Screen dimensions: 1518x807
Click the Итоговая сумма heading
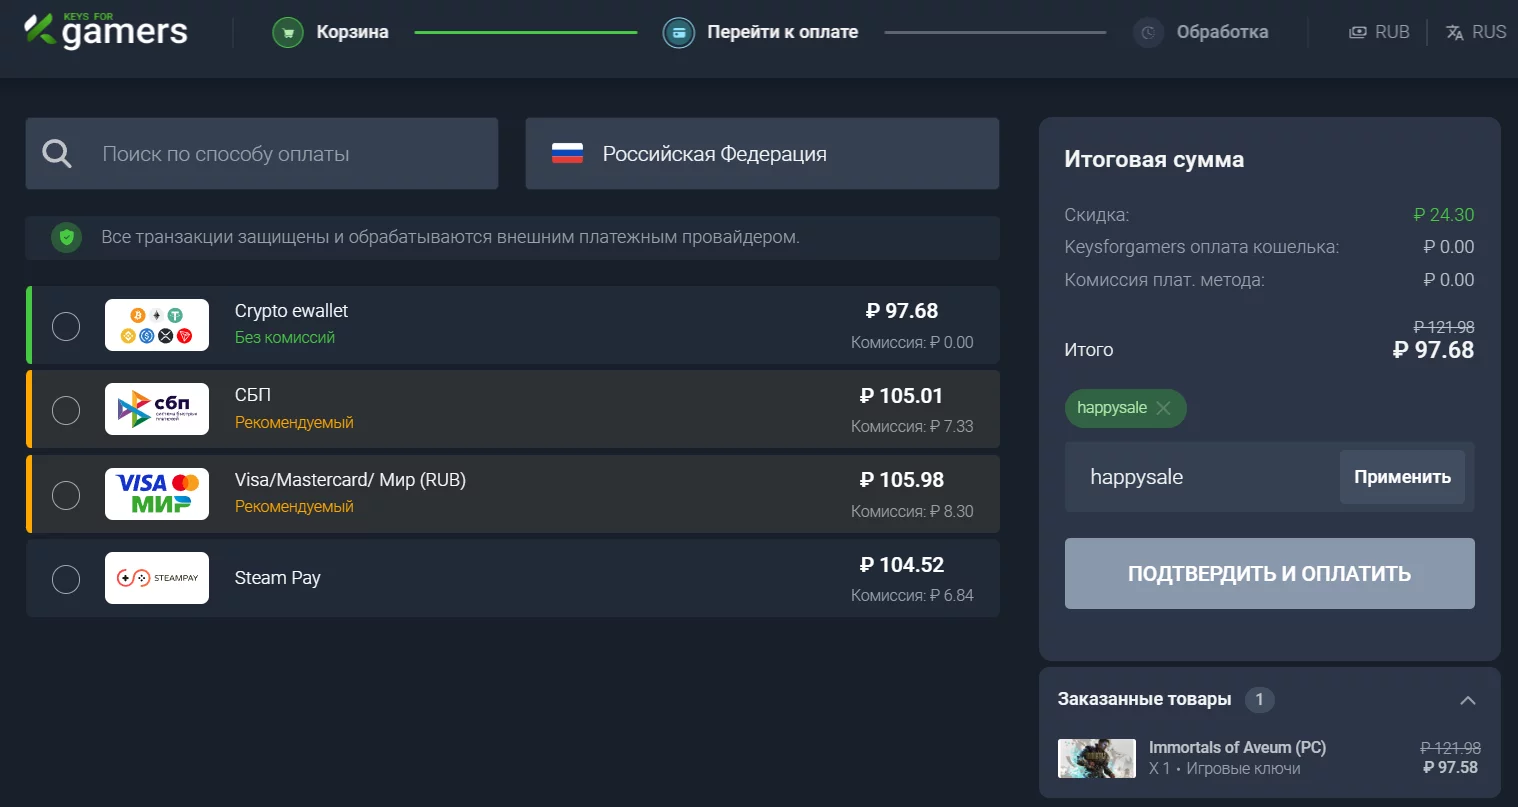click(x=1154, y=160)
